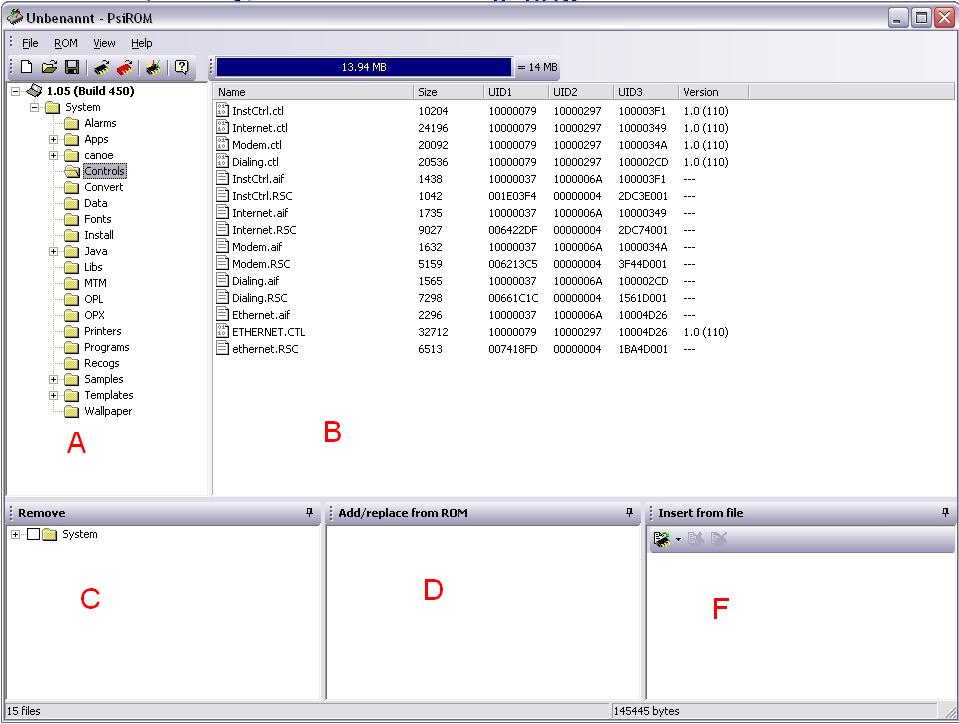The image size is (959, 724).
Task: Select the Dialing.aif file name
Action: pos(255,281)
